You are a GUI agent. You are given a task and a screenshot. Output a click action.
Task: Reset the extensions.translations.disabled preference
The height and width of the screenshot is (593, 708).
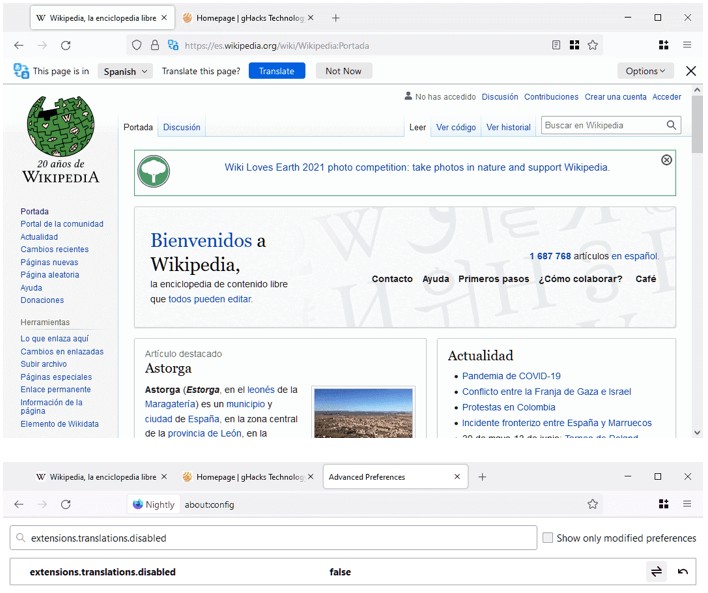[x=683, y=572]
